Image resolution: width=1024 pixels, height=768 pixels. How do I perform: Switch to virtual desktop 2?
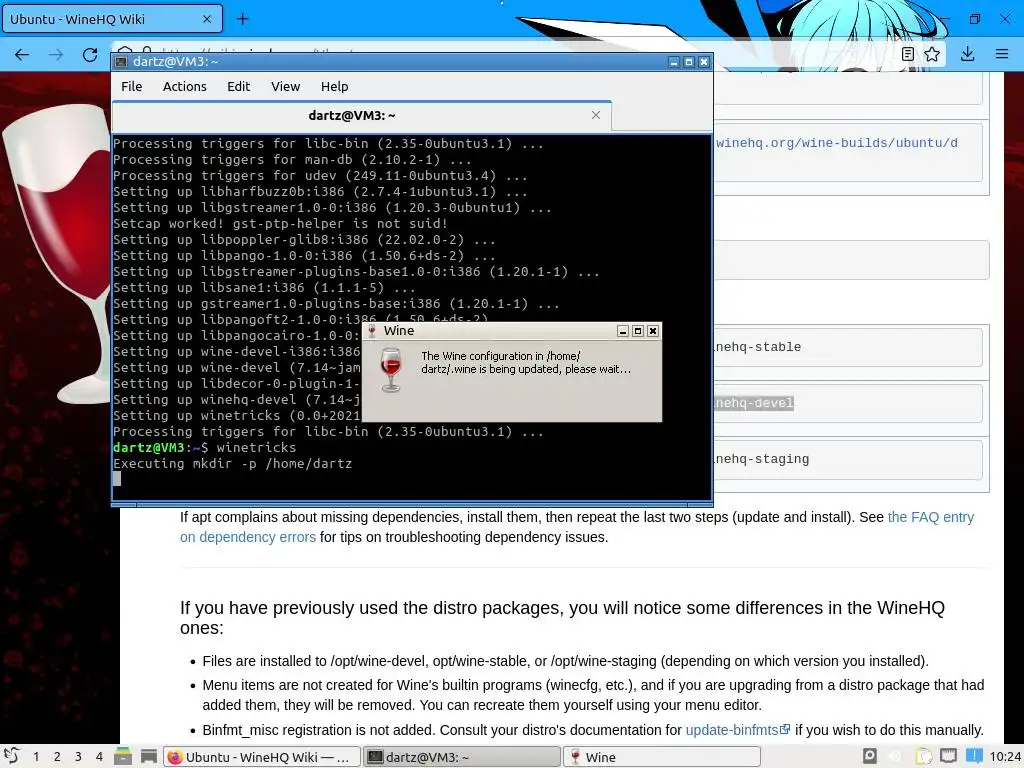[x=57, y=757]
